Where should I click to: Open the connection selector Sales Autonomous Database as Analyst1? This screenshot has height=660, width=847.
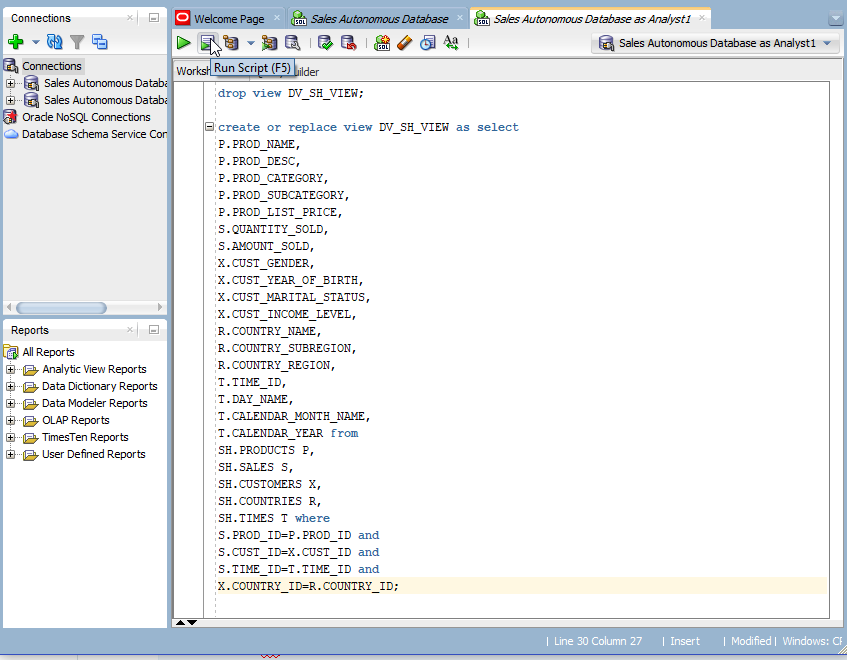(x=716, y=43)
